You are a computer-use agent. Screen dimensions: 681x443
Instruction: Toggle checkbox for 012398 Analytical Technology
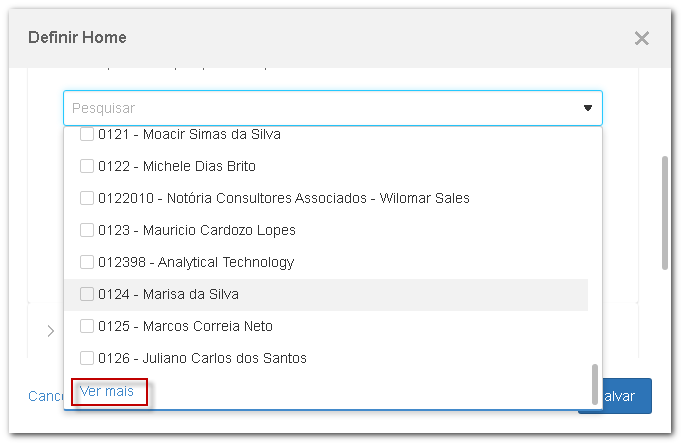pos(87,262)
